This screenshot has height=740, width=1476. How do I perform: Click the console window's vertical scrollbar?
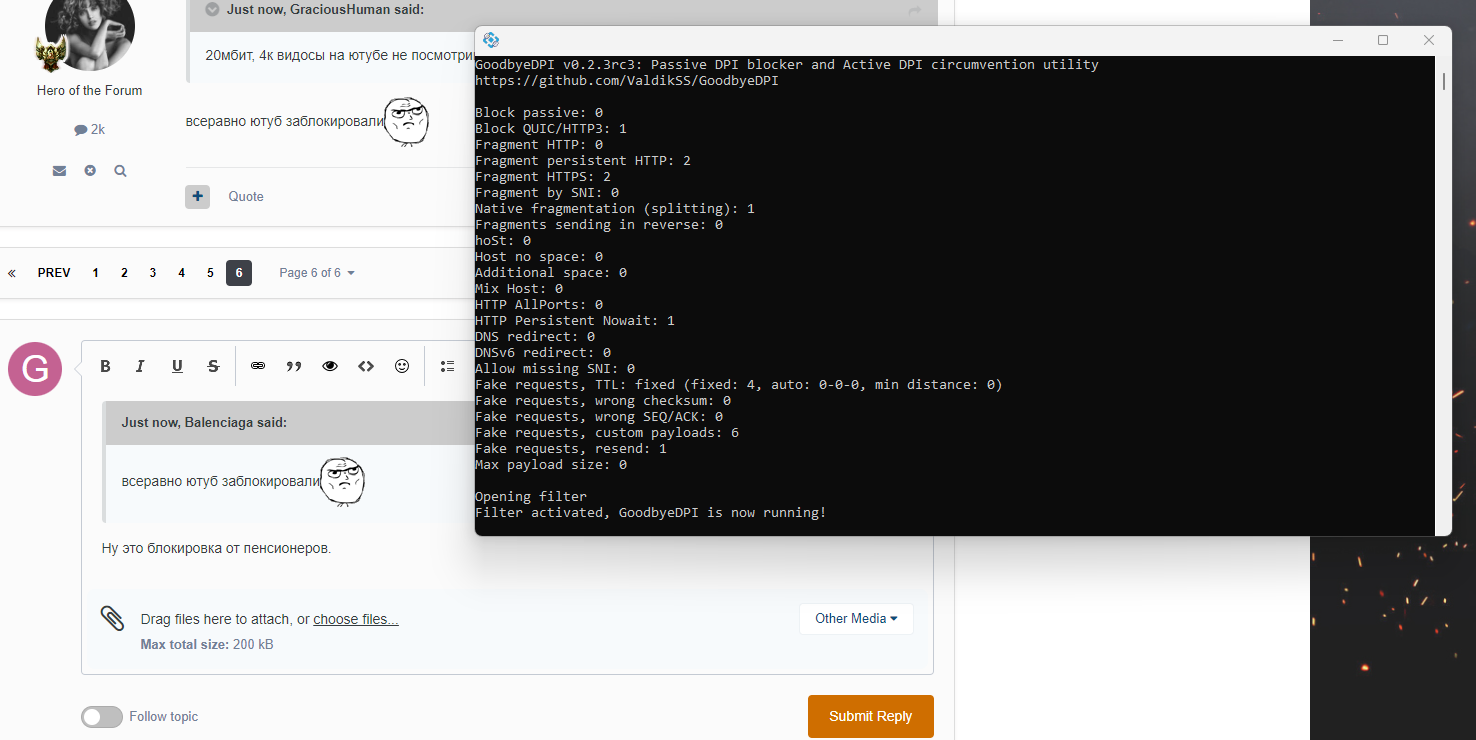coord(1443,300)
